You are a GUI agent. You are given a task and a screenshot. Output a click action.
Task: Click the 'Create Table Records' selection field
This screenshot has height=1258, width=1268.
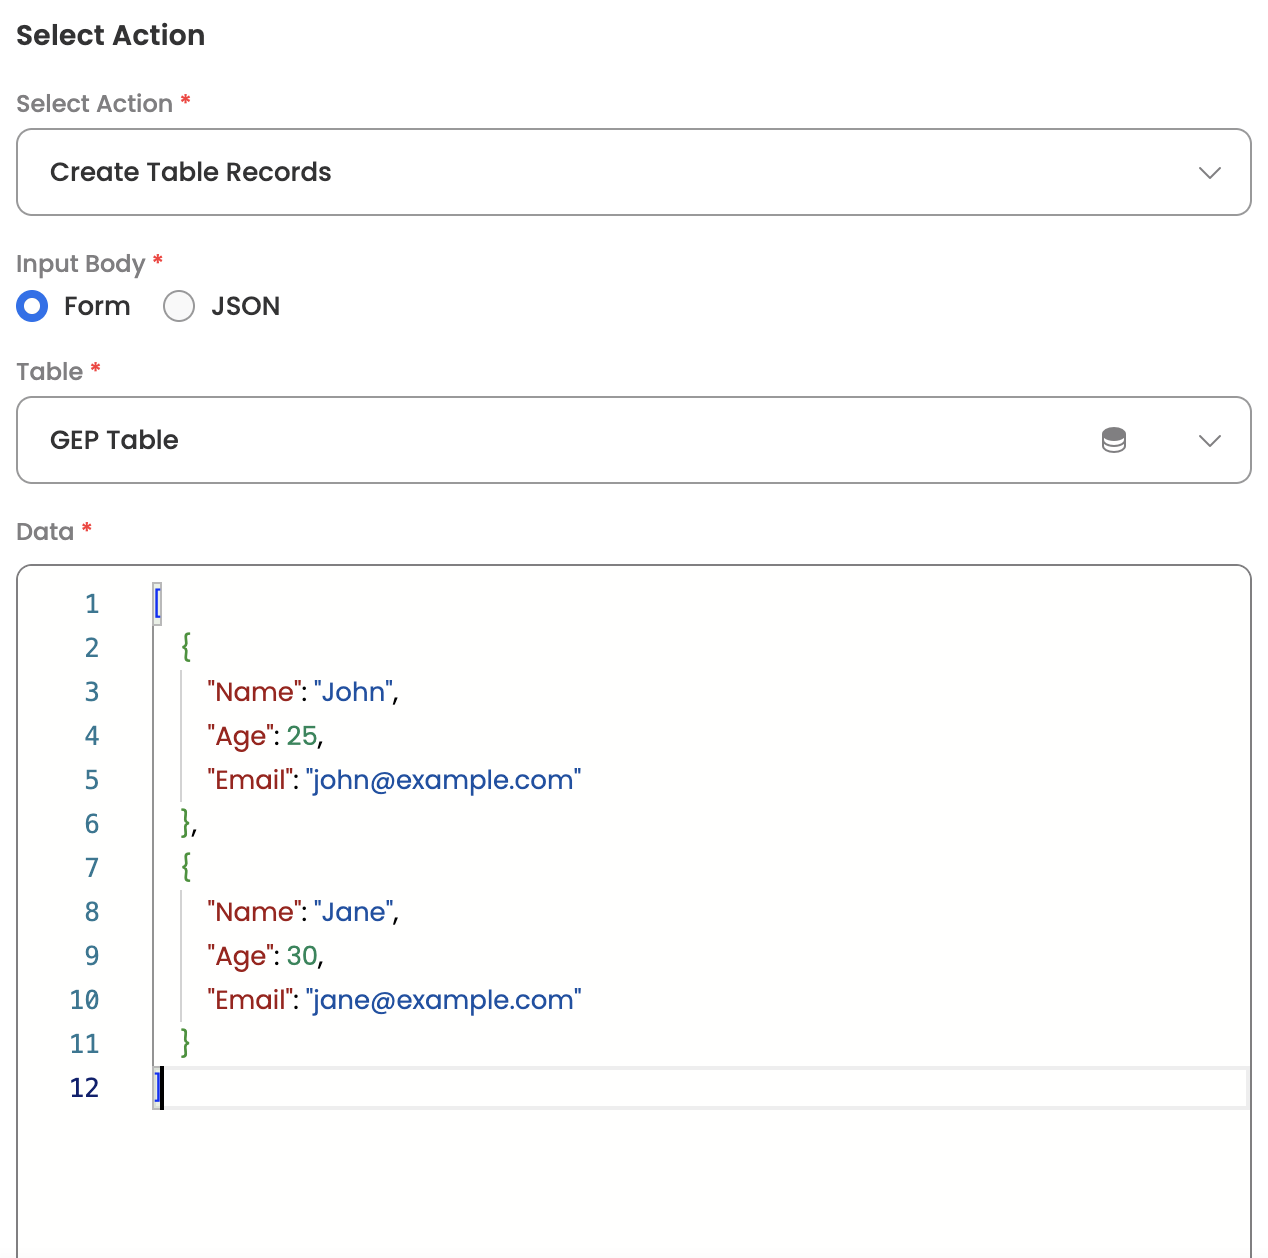coord(190,172)
